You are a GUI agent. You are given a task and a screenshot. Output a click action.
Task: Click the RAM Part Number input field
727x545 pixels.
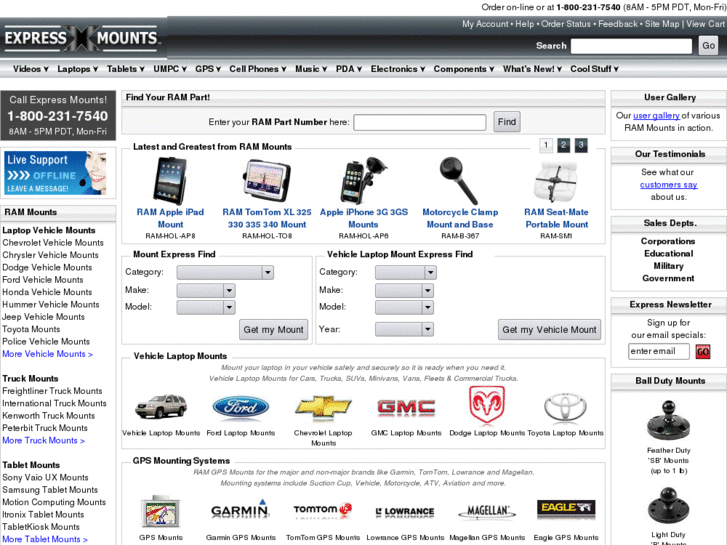pos(419,122)
